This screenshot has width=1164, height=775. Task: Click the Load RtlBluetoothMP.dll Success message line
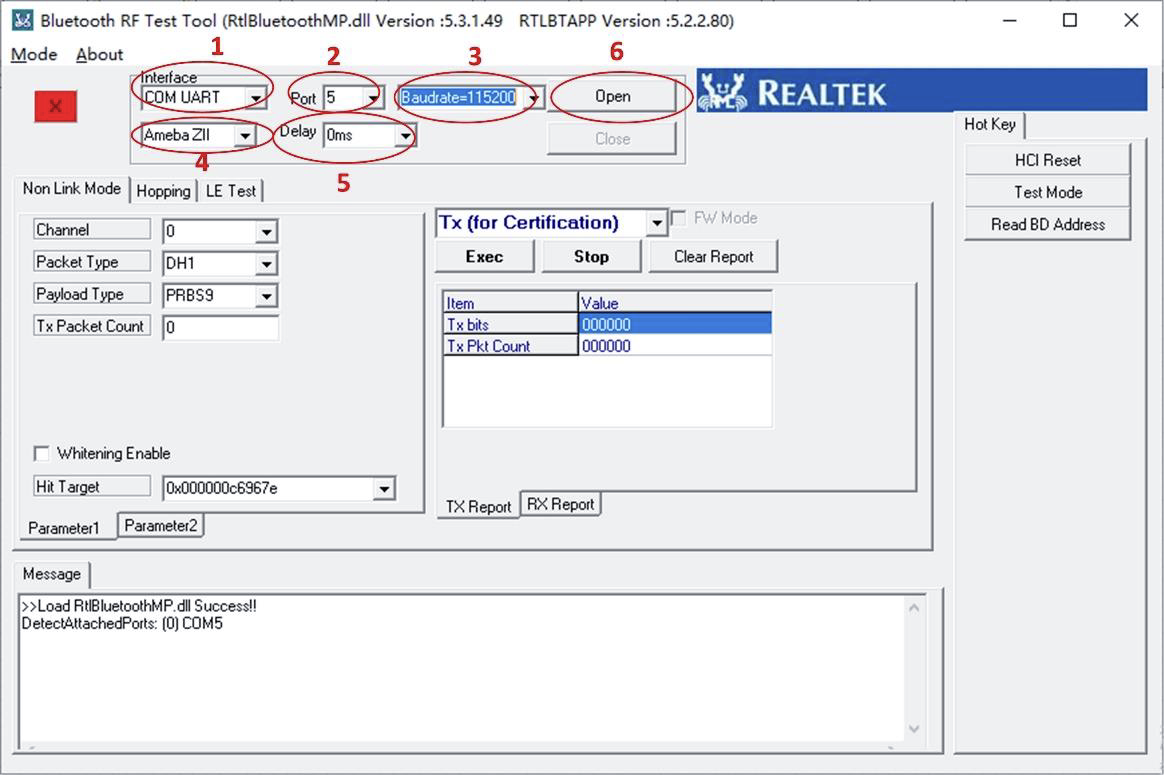tap(139, 606)
